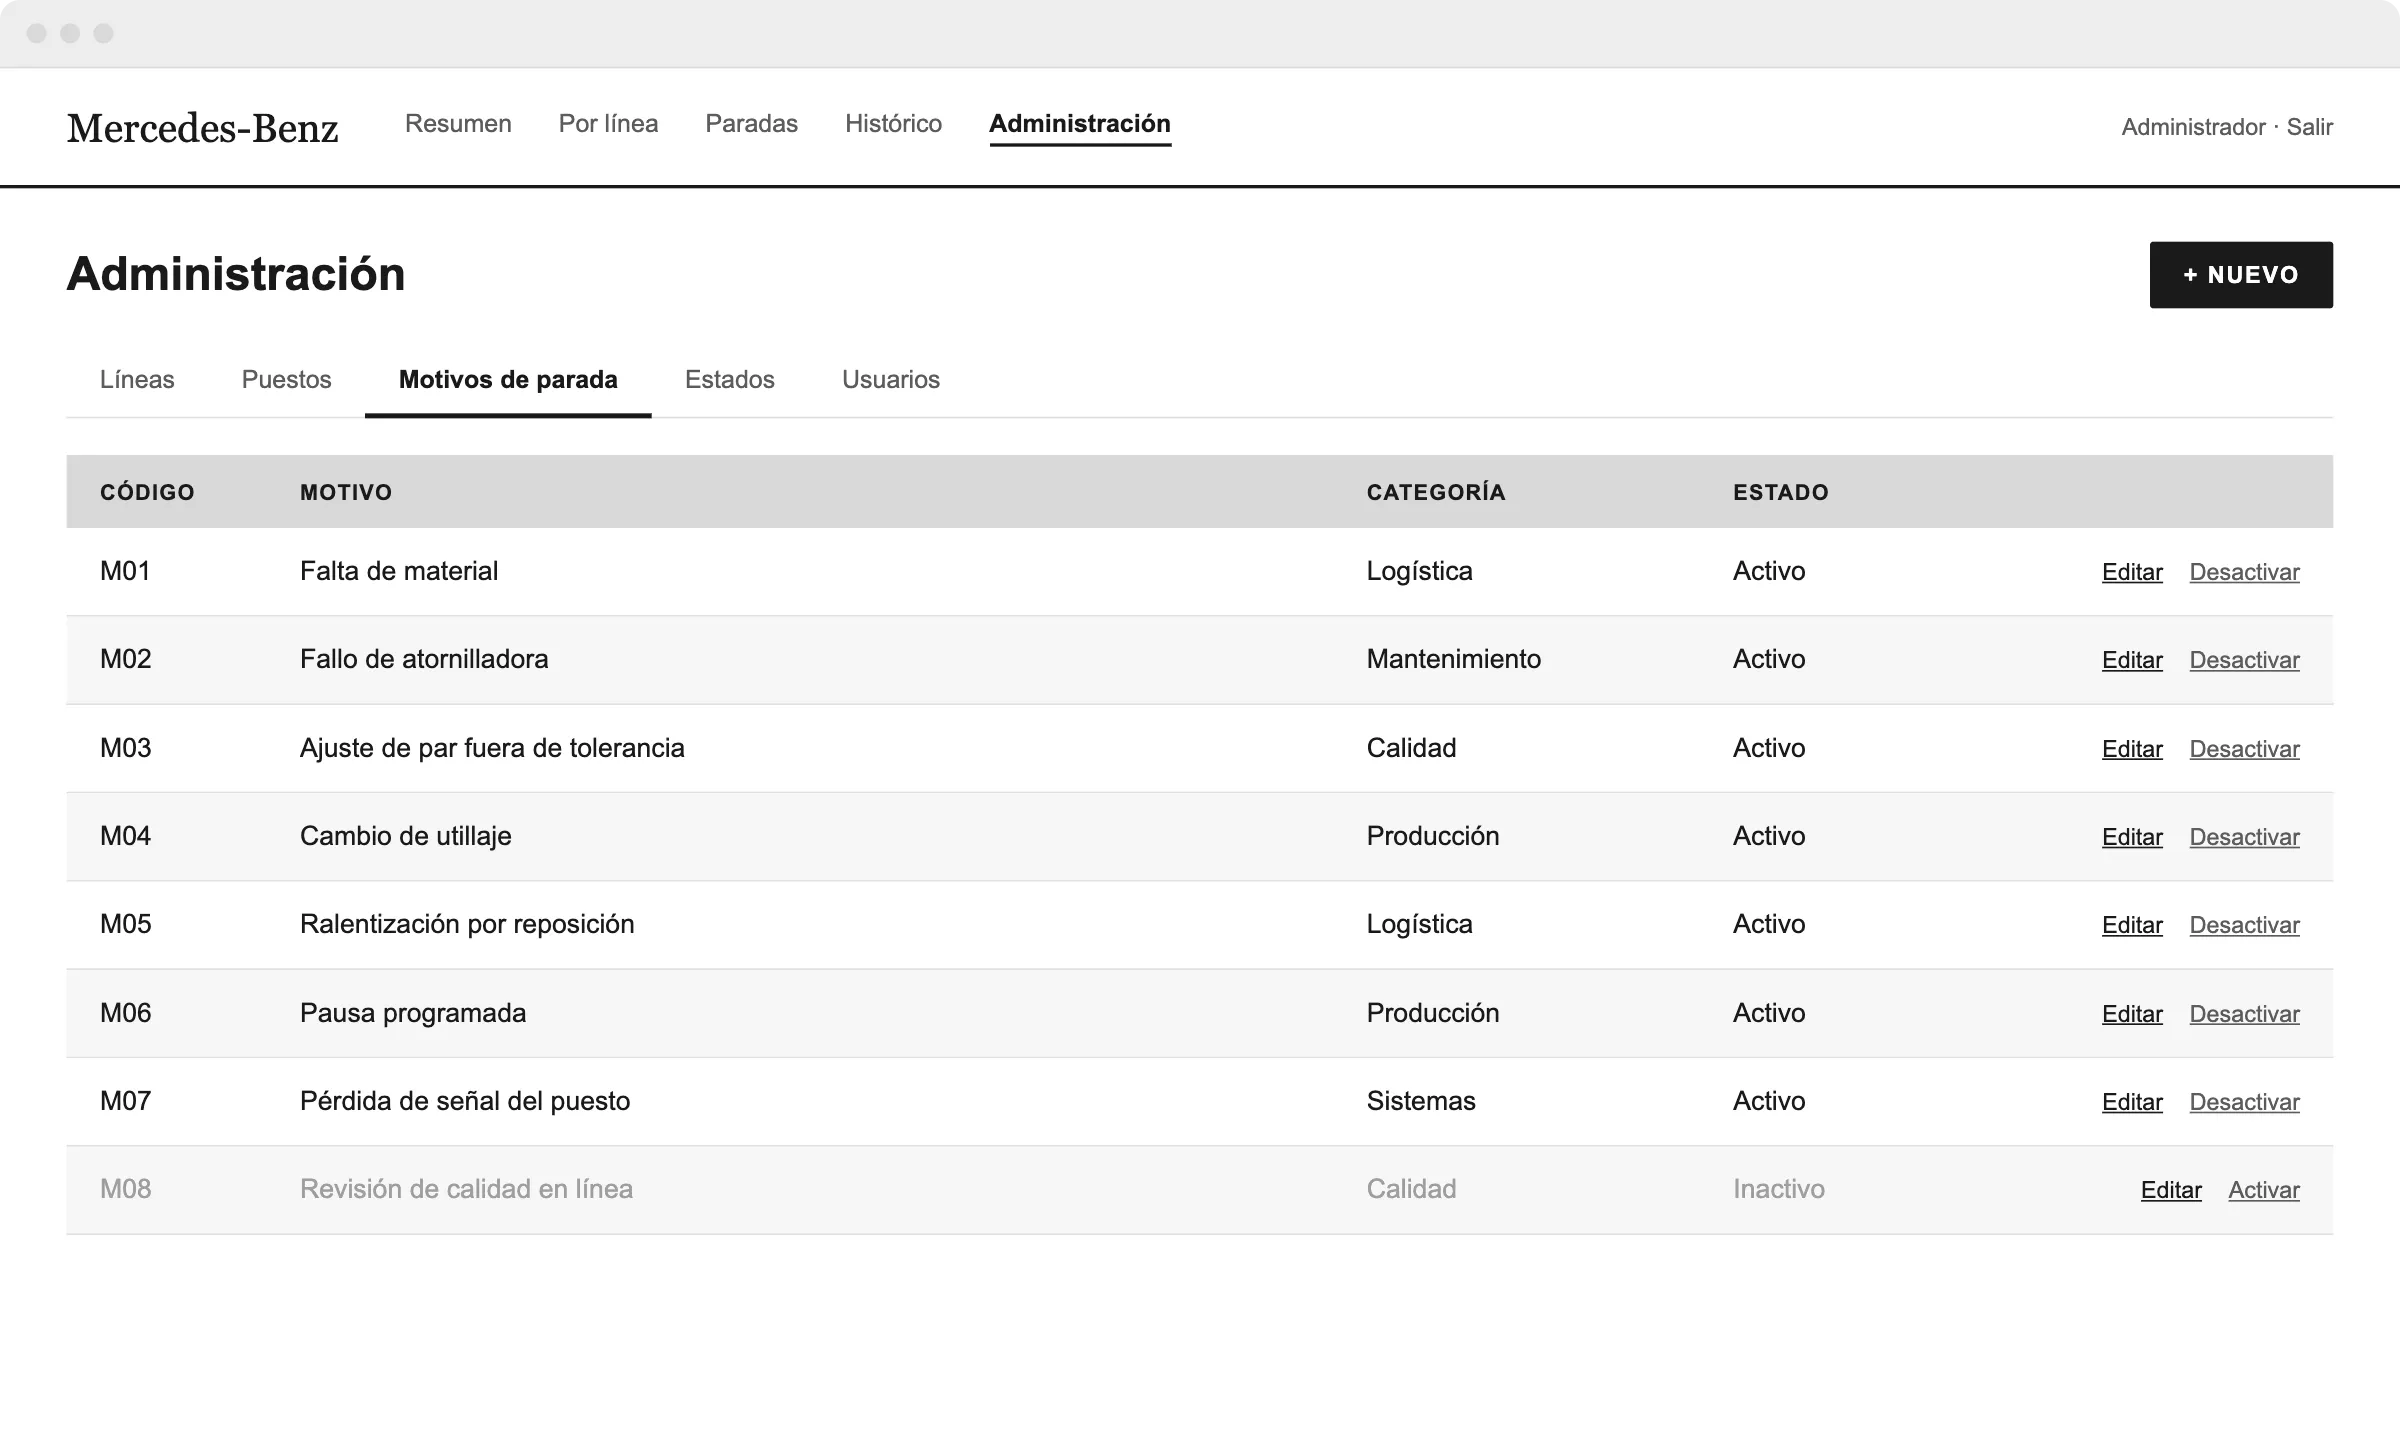Edit M06 Pausa programada

(x=2132, y=1014)
